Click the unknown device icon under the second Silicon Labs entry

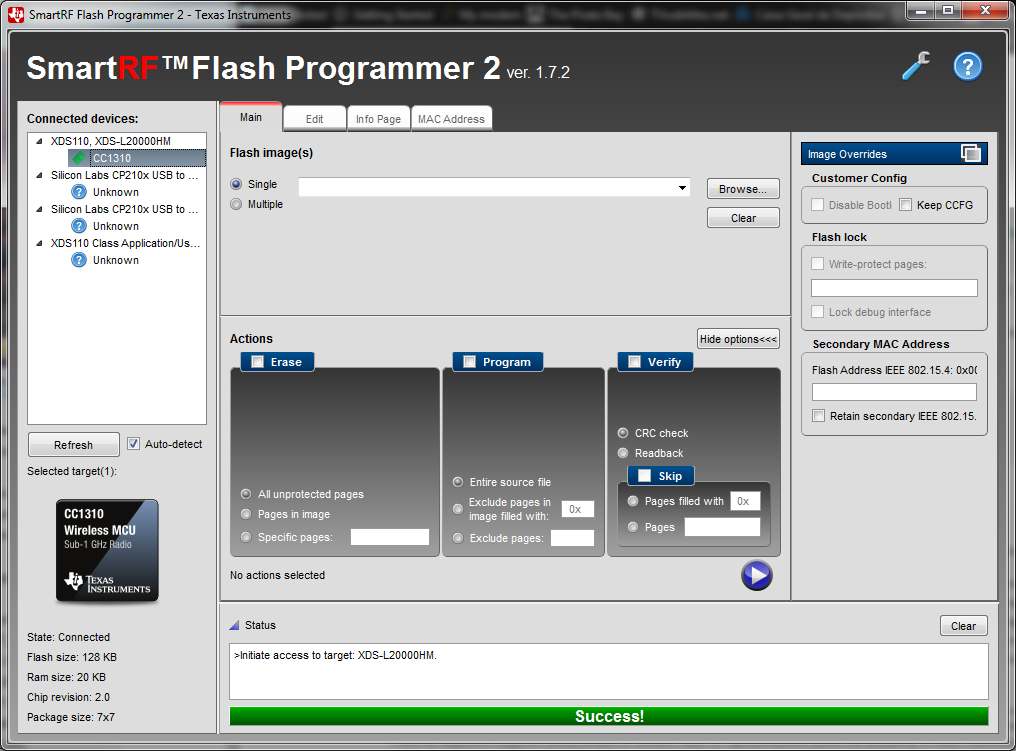(x=78, y=225)
